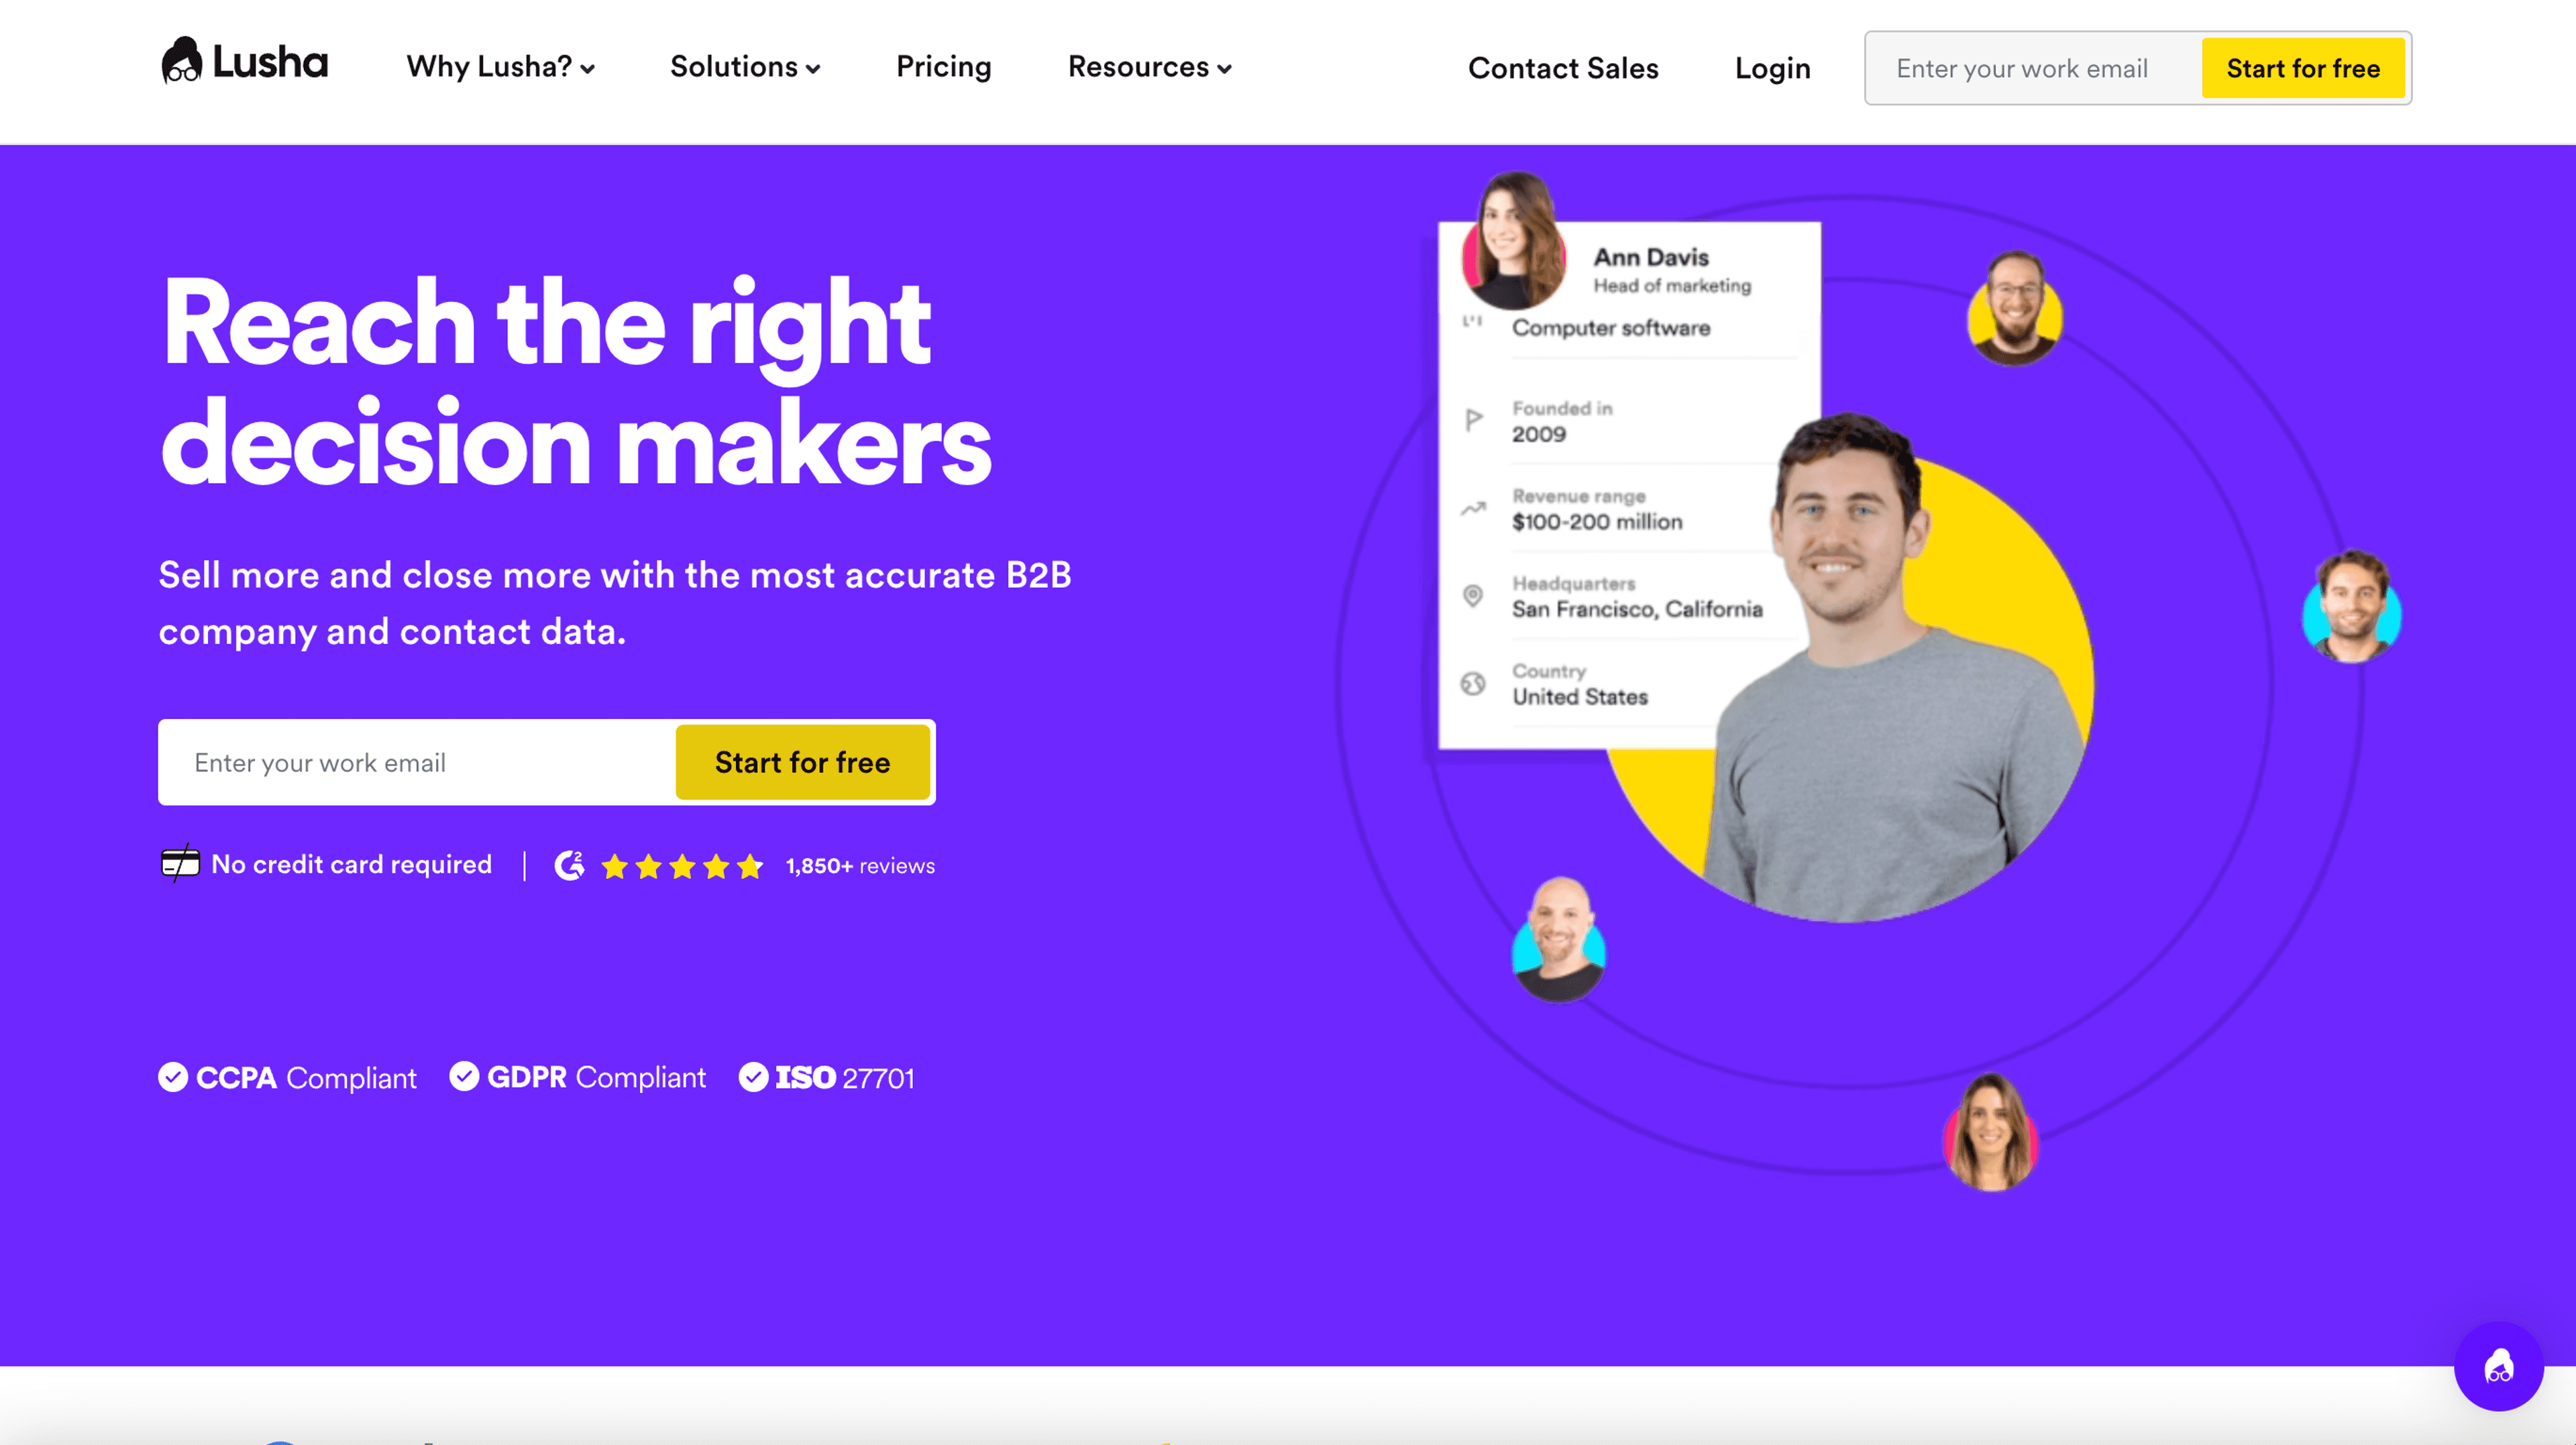
Task: Open the Pricing page from navigation
Action: (x=943, y=67)
